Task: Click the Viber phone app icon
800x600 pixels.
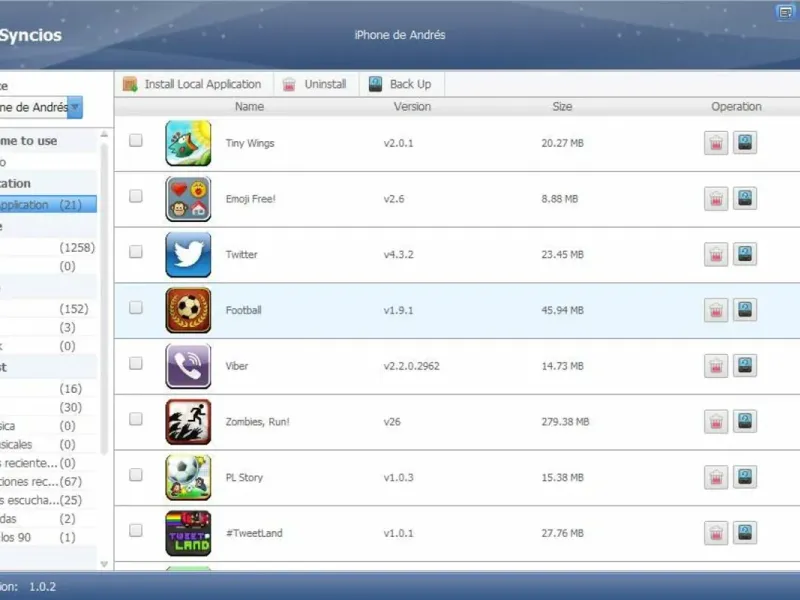Action: (x=188, y=366)
